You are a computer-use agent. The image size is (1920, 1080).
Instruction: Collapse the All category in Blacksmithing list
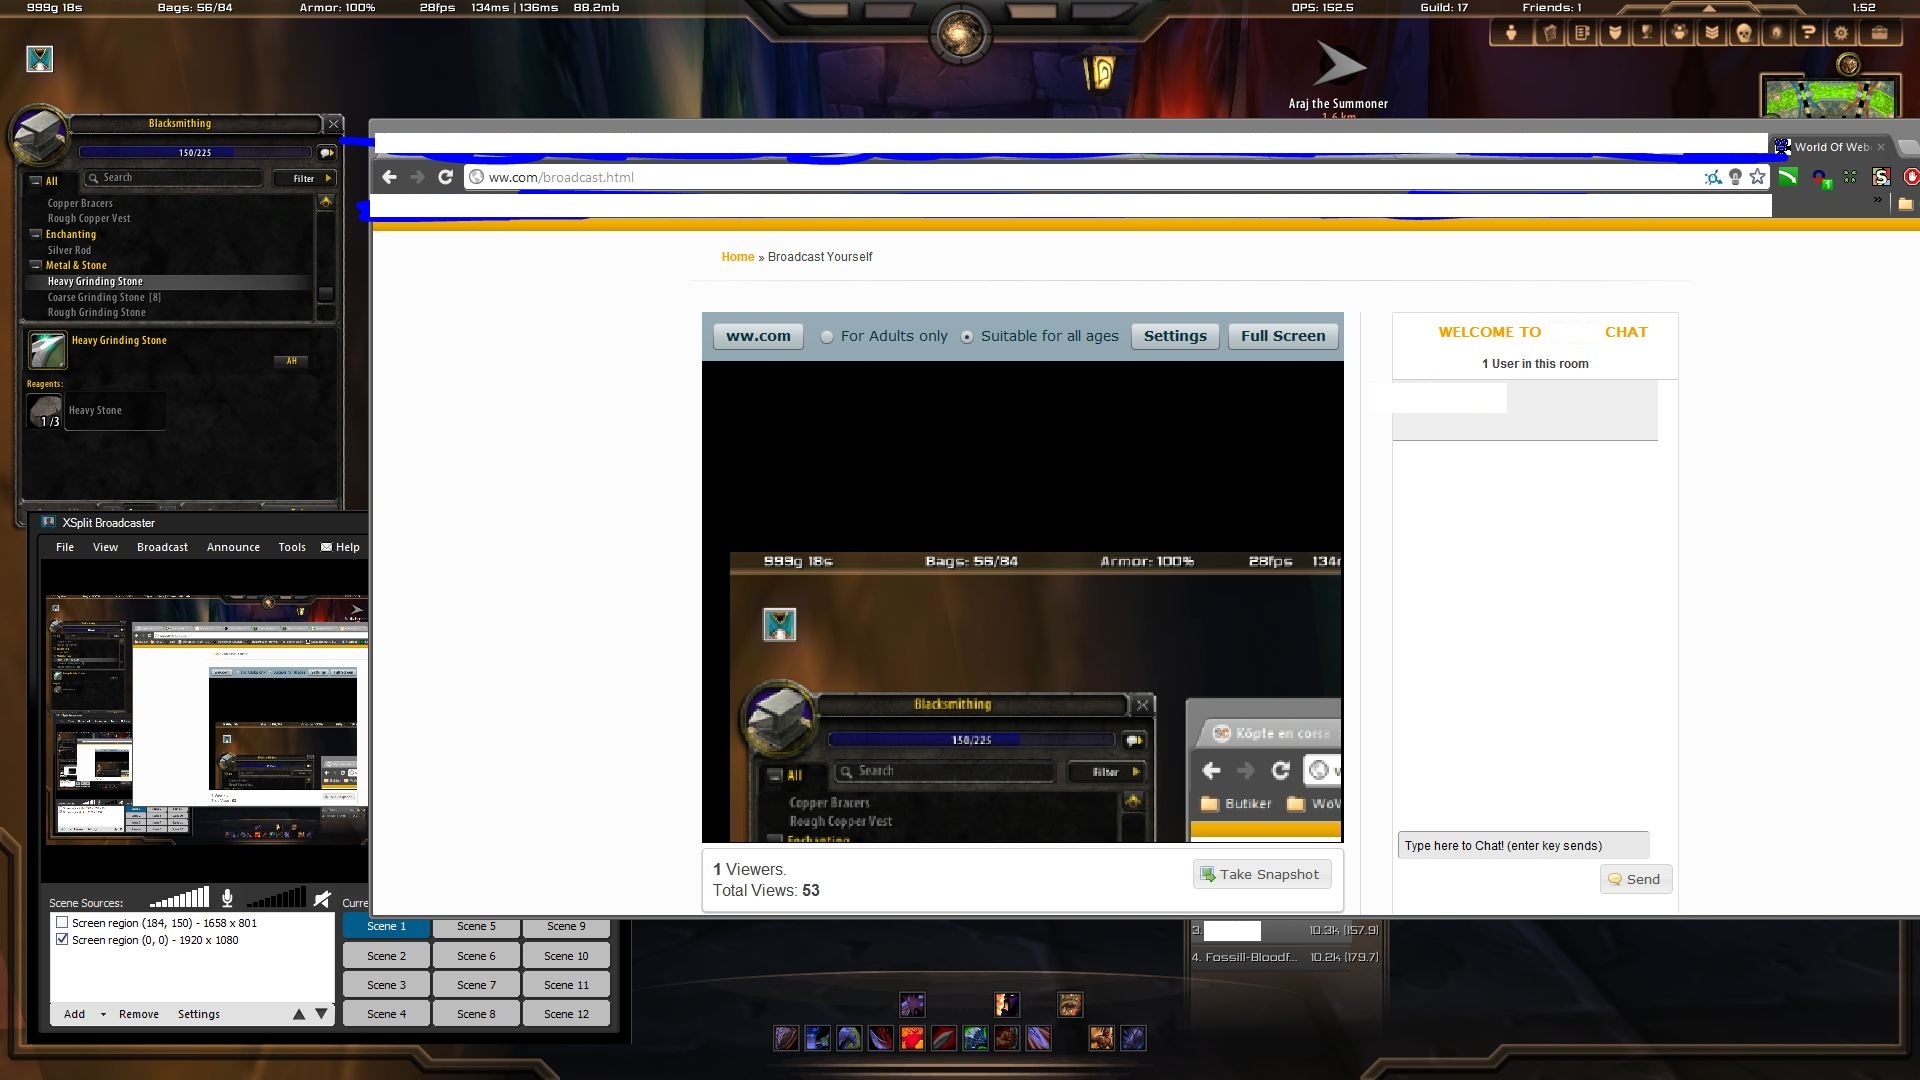pyautogui.click(x=35, y=181)
